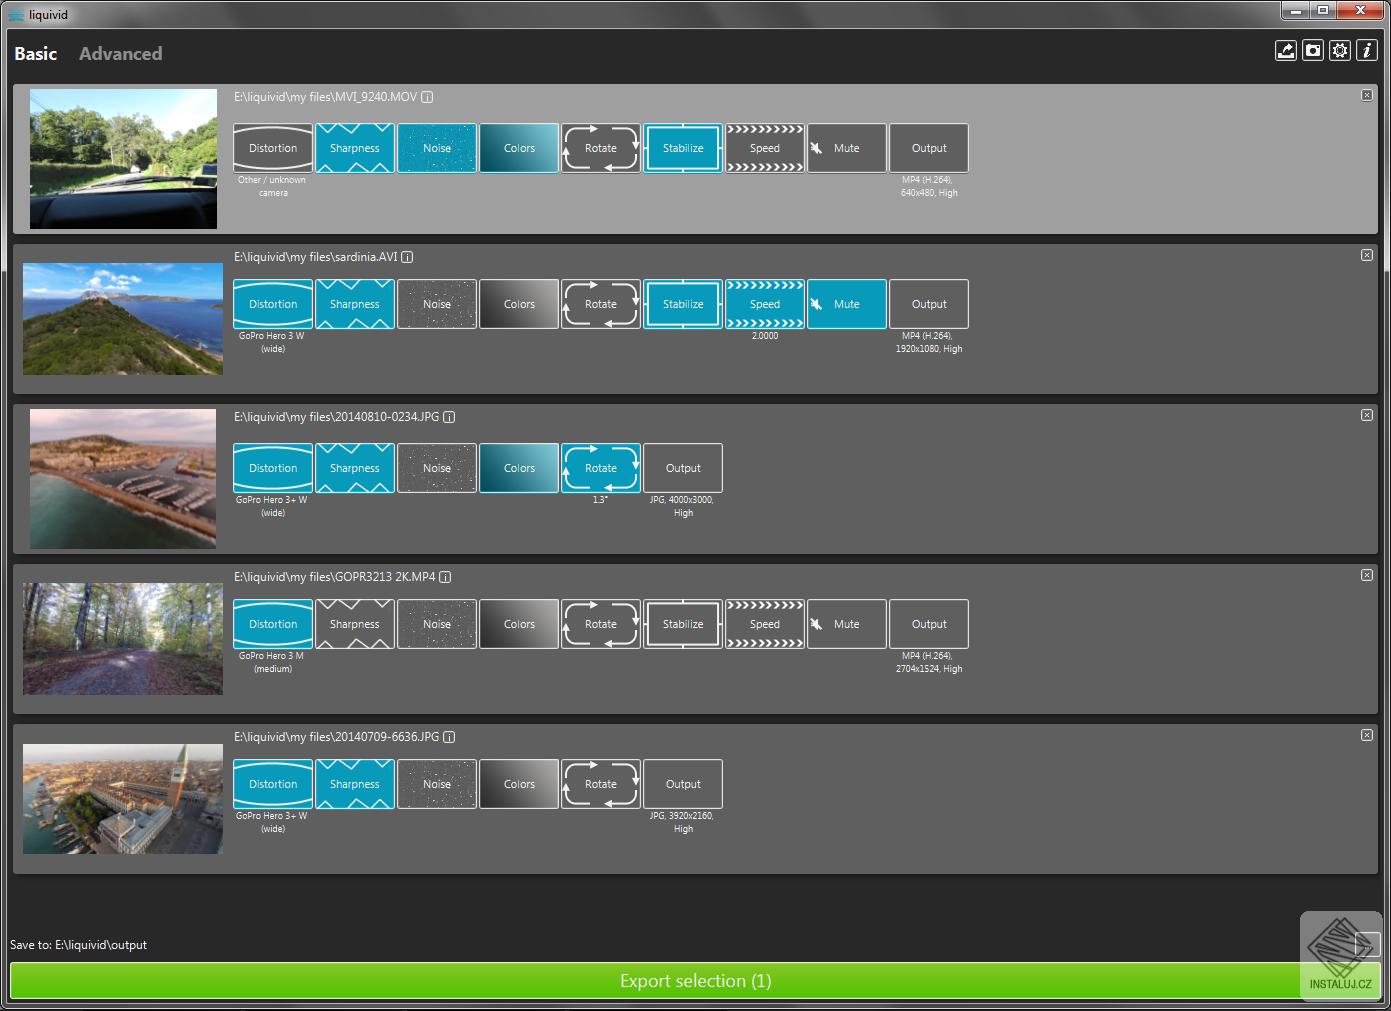Toggle Rotate for 20140810-0234.JPG
The height and width of the screenshot is (1011, 1391).
click(601, 468)
